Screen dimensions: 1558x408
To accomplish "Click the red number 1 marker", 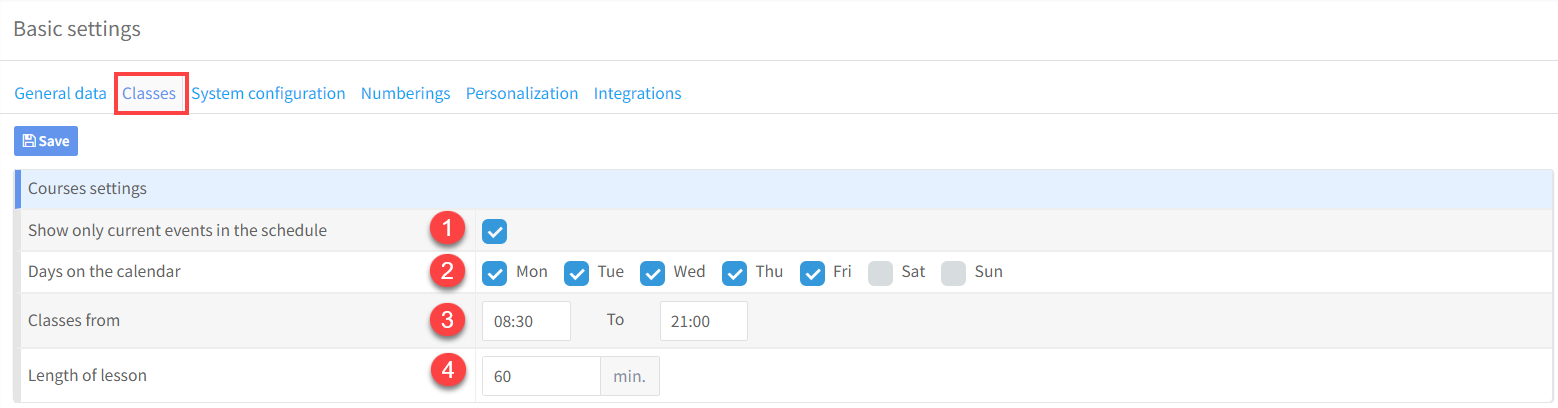I will [447, 229].
